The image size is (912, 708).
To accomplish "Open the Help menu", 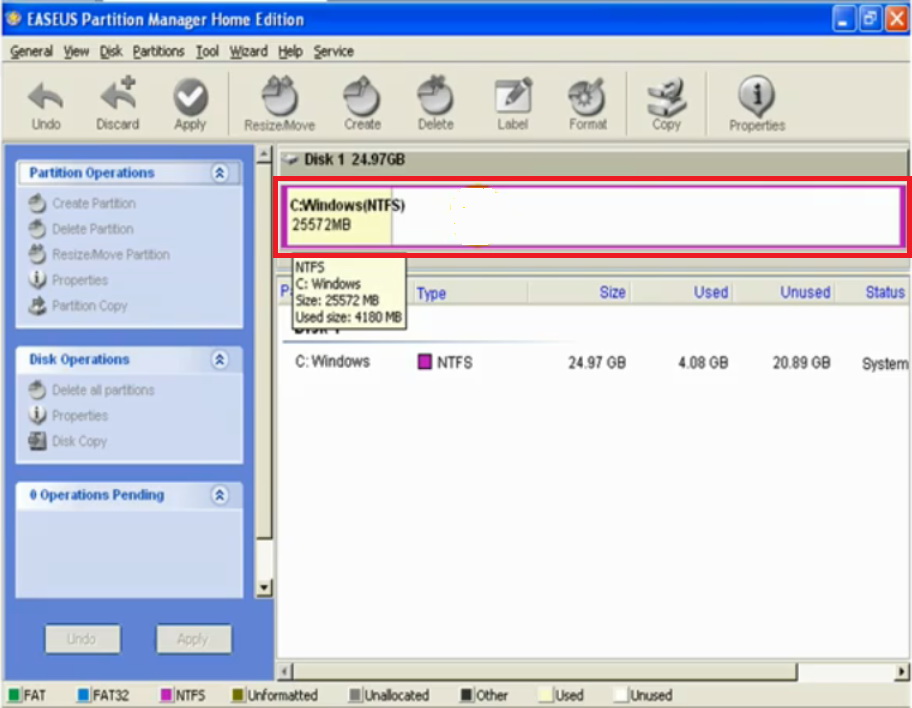I will click(290, 51).
